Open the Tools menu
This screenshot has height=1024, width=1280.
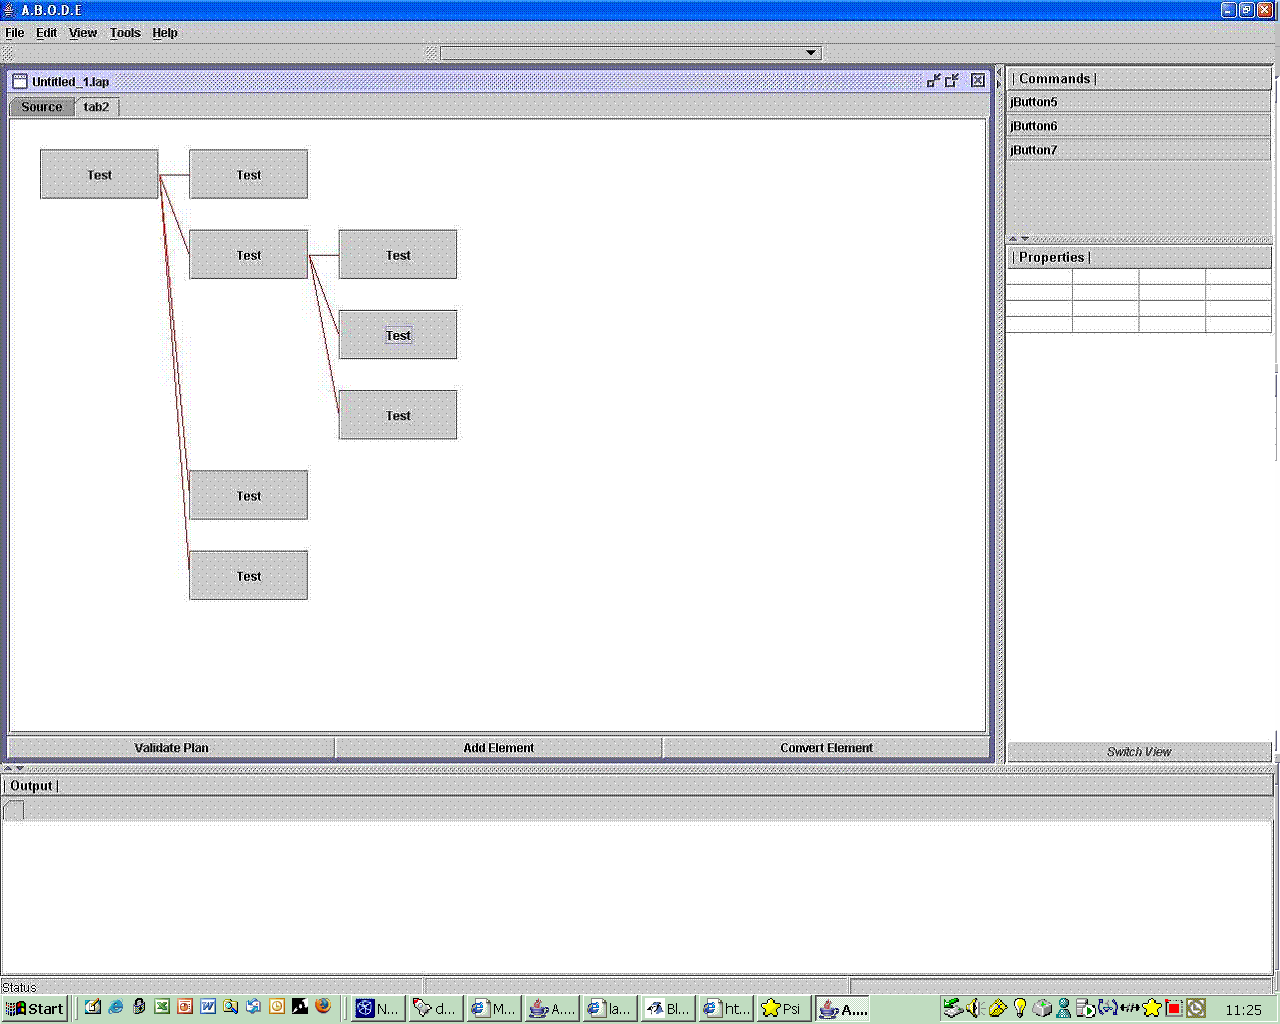[x=125, y=33]
